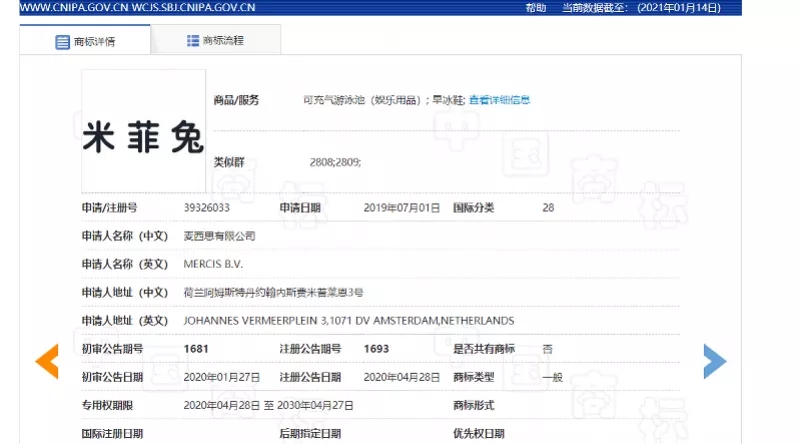Screen dimensions: 800x444
Task: Go to next trademark with blue arrow
Action: coord(714,361)
